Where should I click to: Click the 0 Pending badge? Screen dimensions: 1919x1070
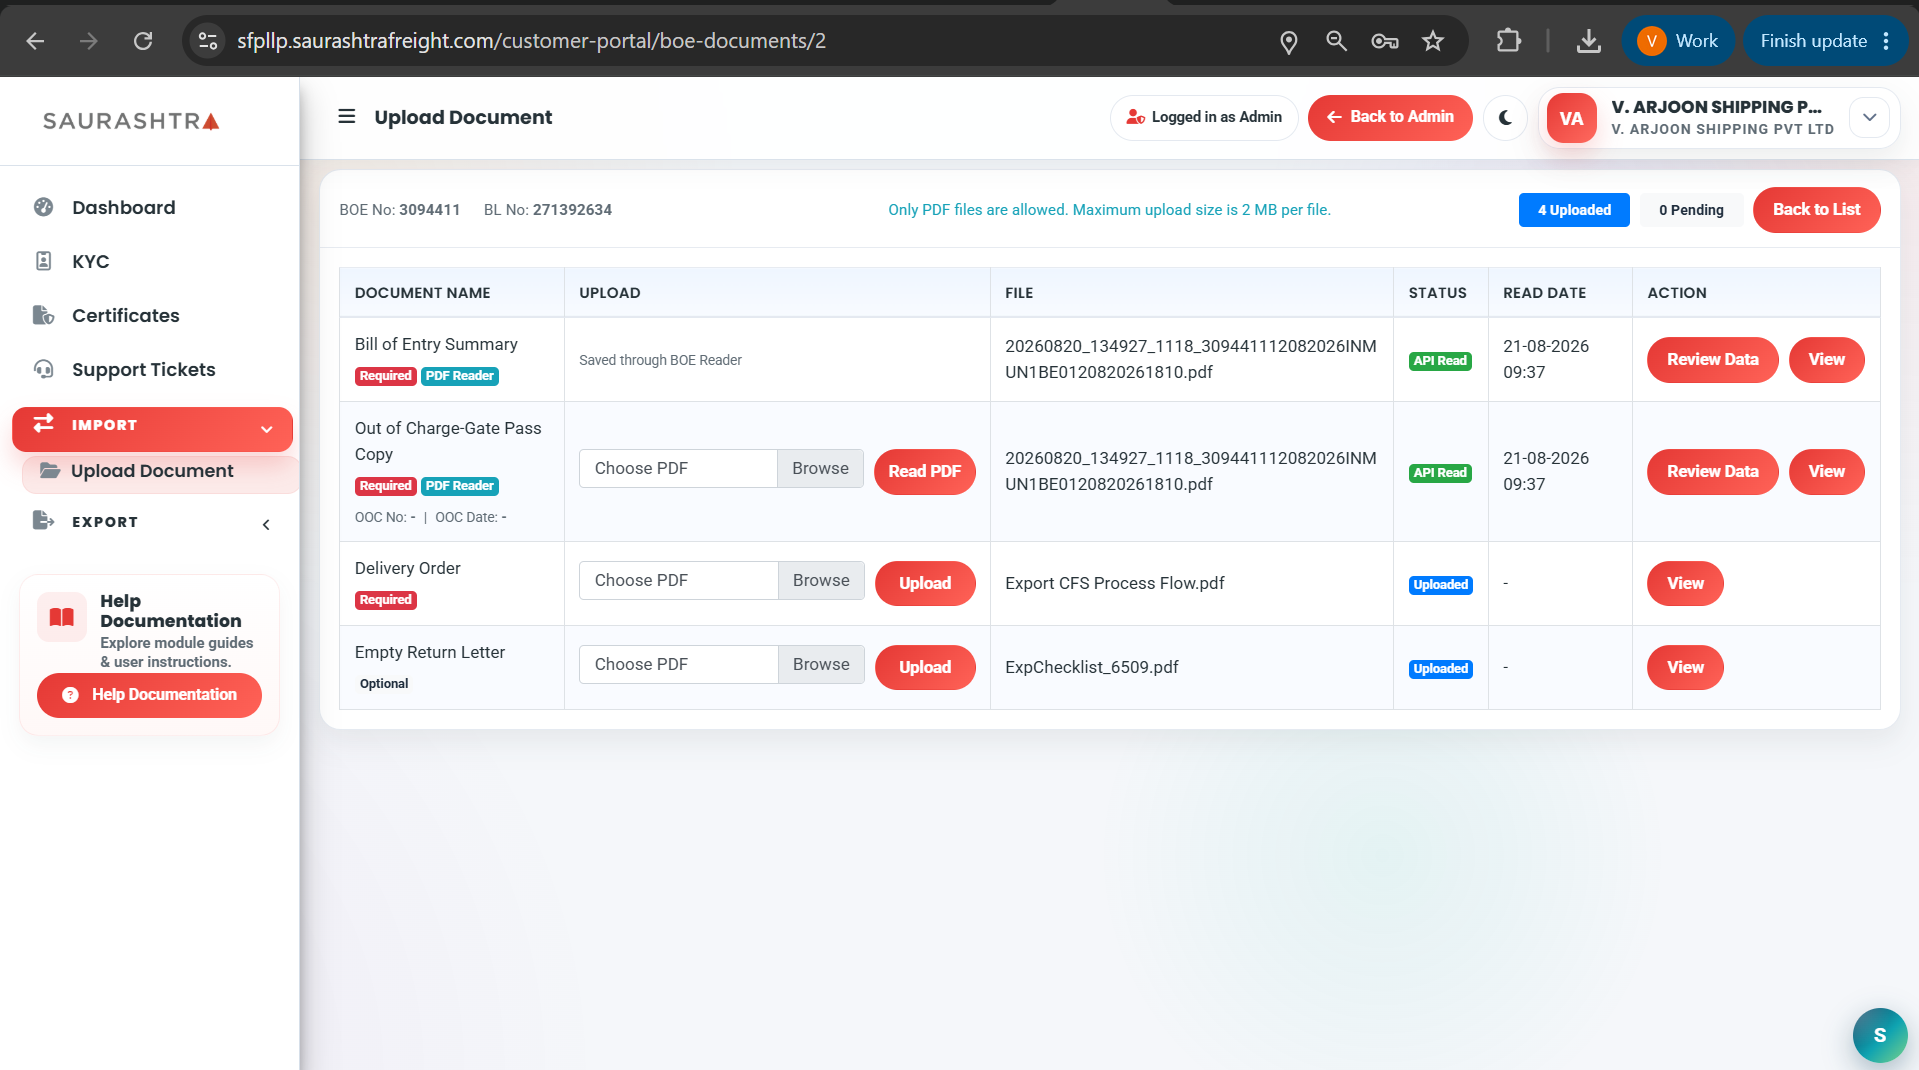point(1691,210)
